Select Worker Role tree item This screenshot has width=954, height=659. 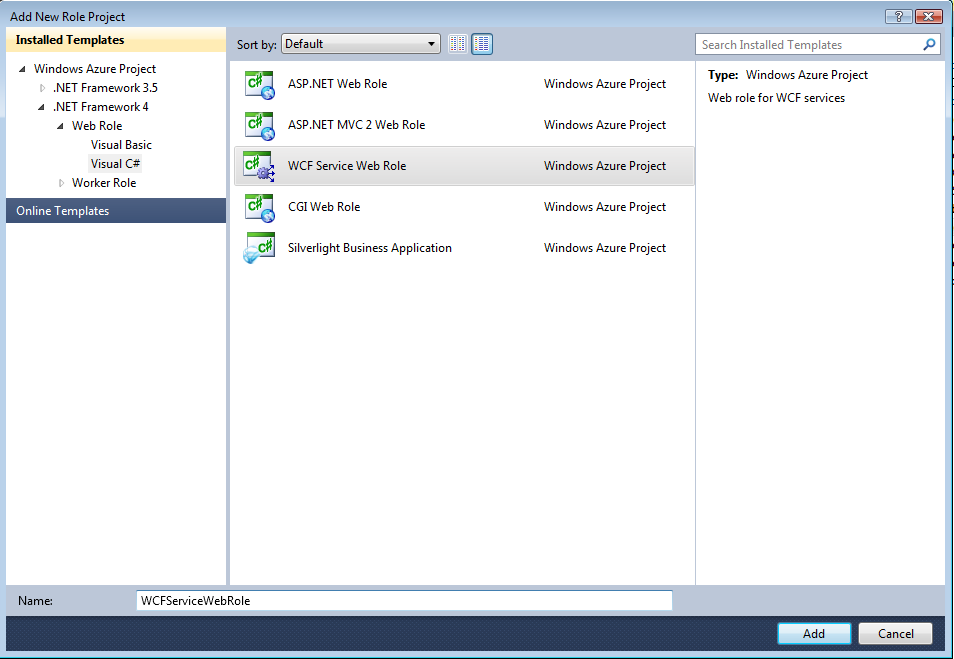click(104, 183)
